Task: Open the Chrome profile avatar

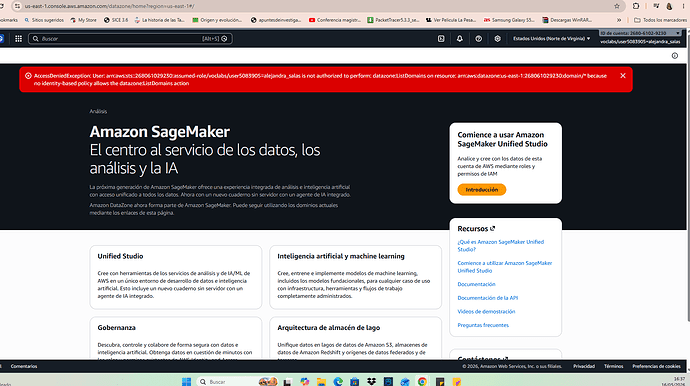Action: point(669,6)
